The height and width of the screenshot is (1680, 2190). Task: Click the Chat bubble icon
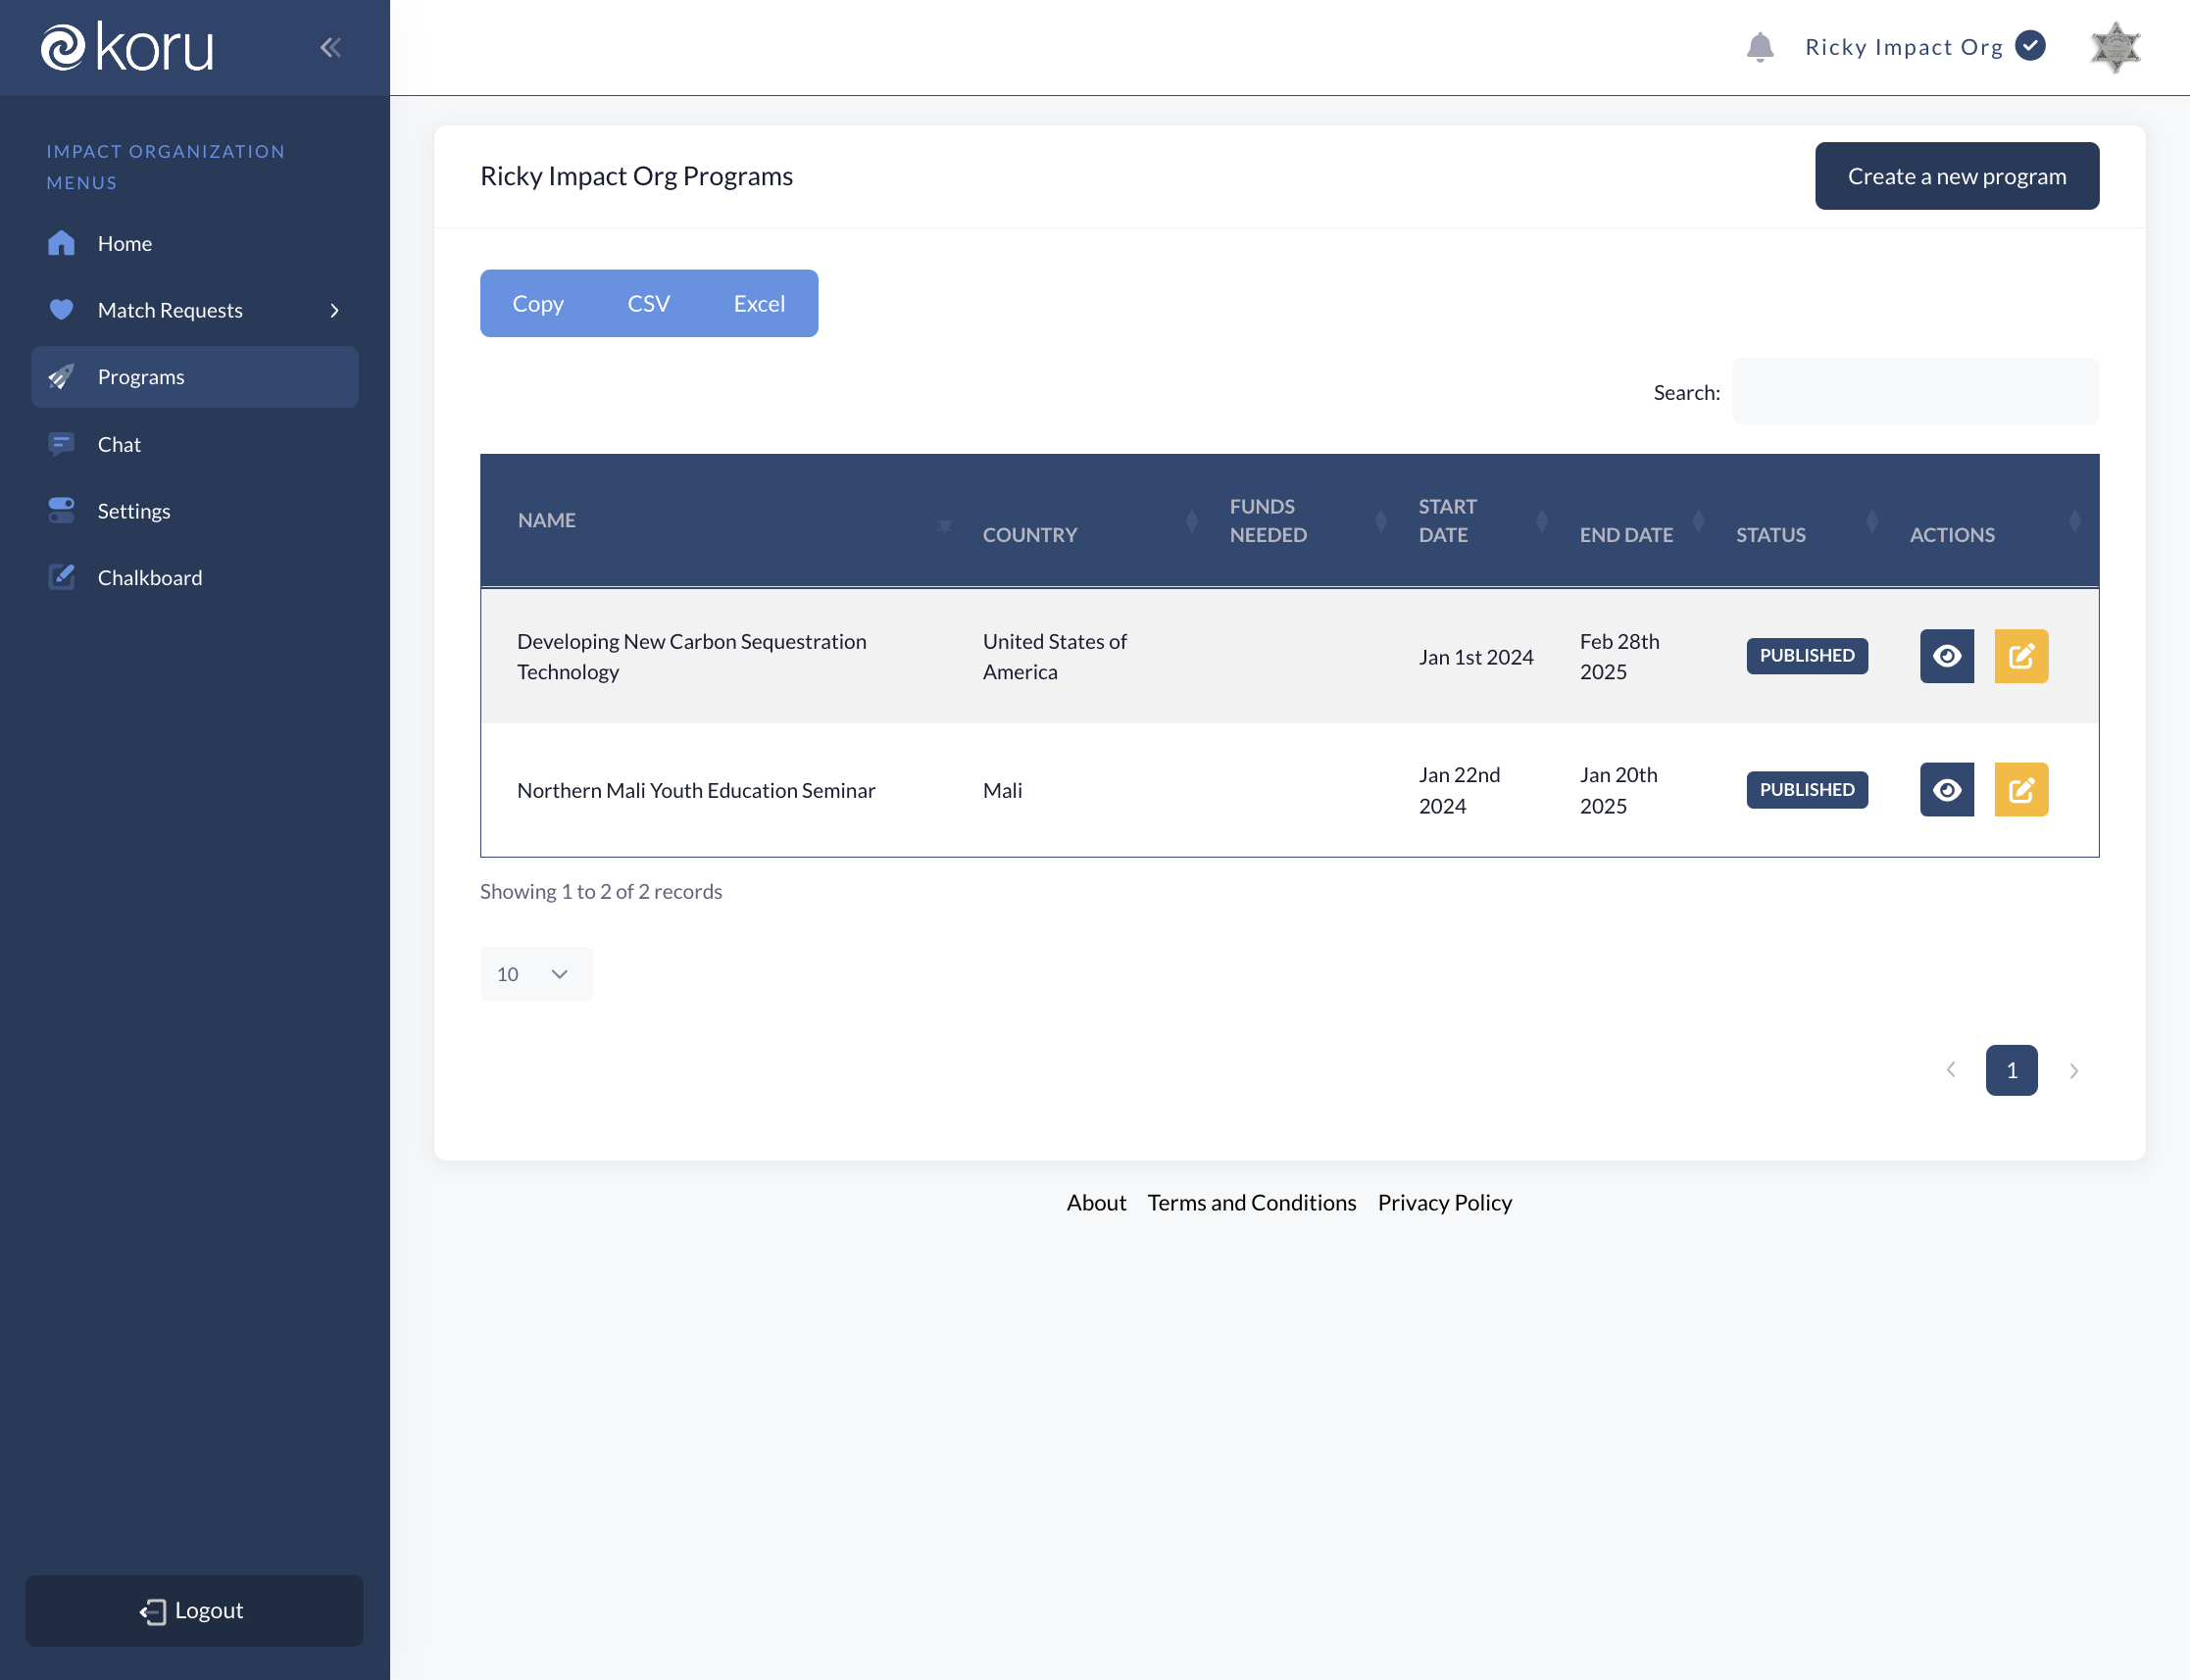(61, 444)
